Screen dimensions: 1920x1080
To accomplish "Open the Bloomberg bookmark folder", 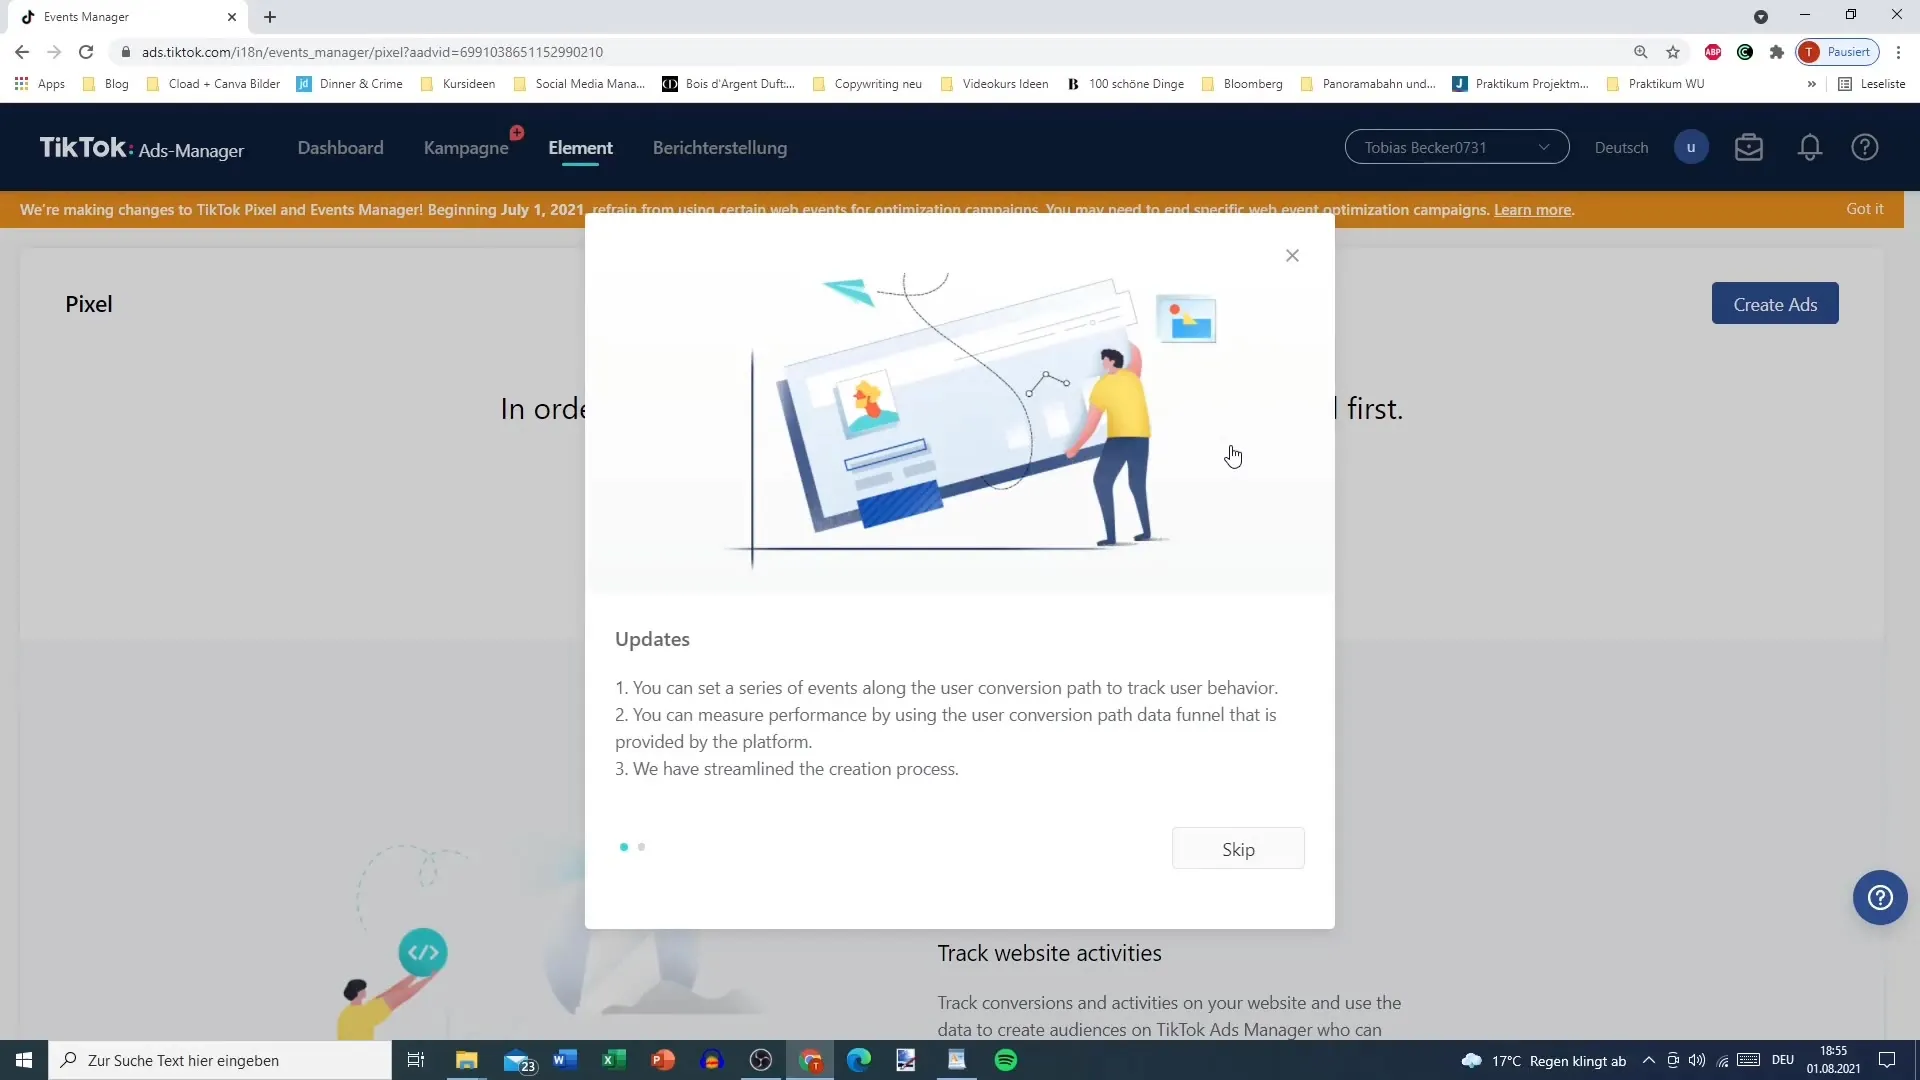I will (1242, 84).
